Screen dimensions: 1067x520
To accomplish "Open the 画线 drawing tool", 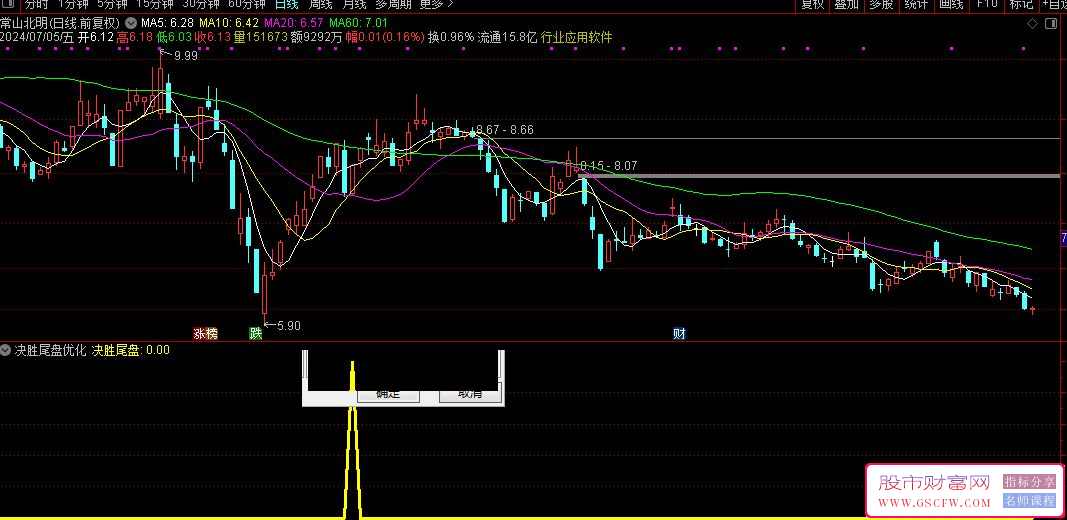I will 950,4.
